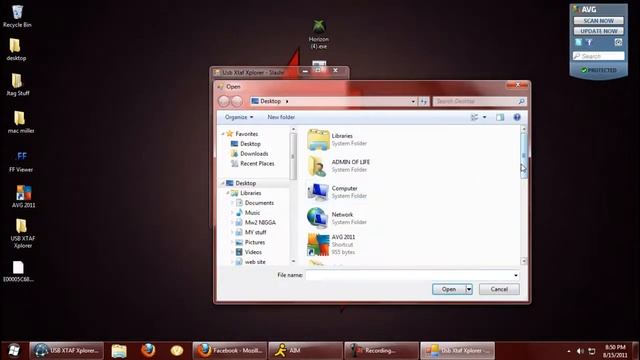640x360 pixels.
Task: Collapse the Favorites tree group
Action: point(223,134)
